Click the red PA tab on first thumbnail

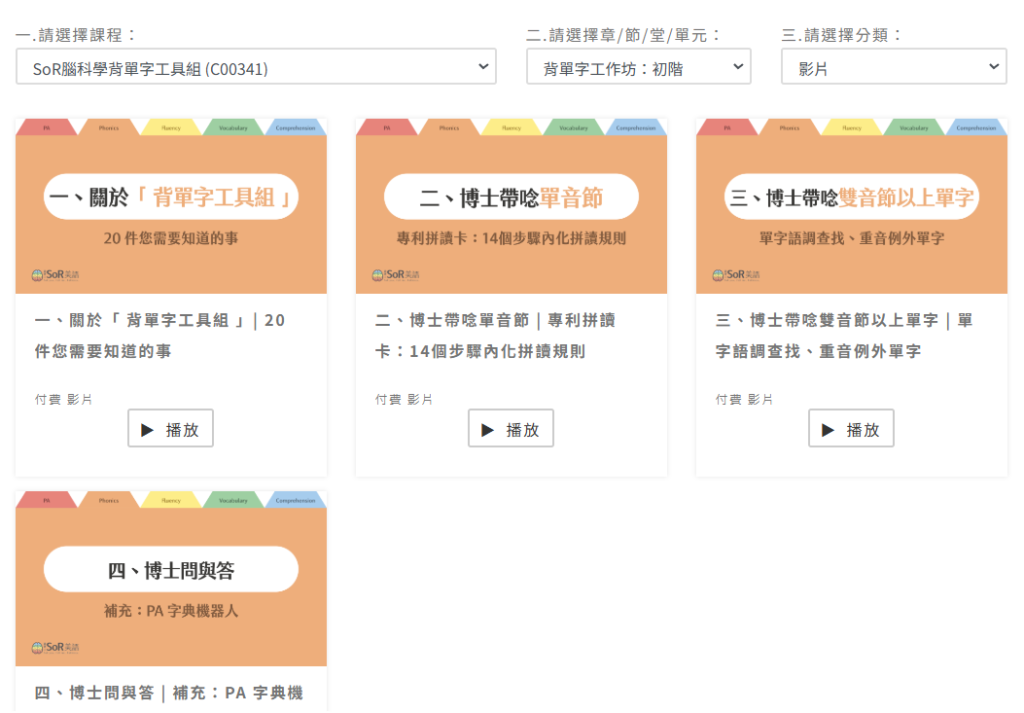pos(46,128)
